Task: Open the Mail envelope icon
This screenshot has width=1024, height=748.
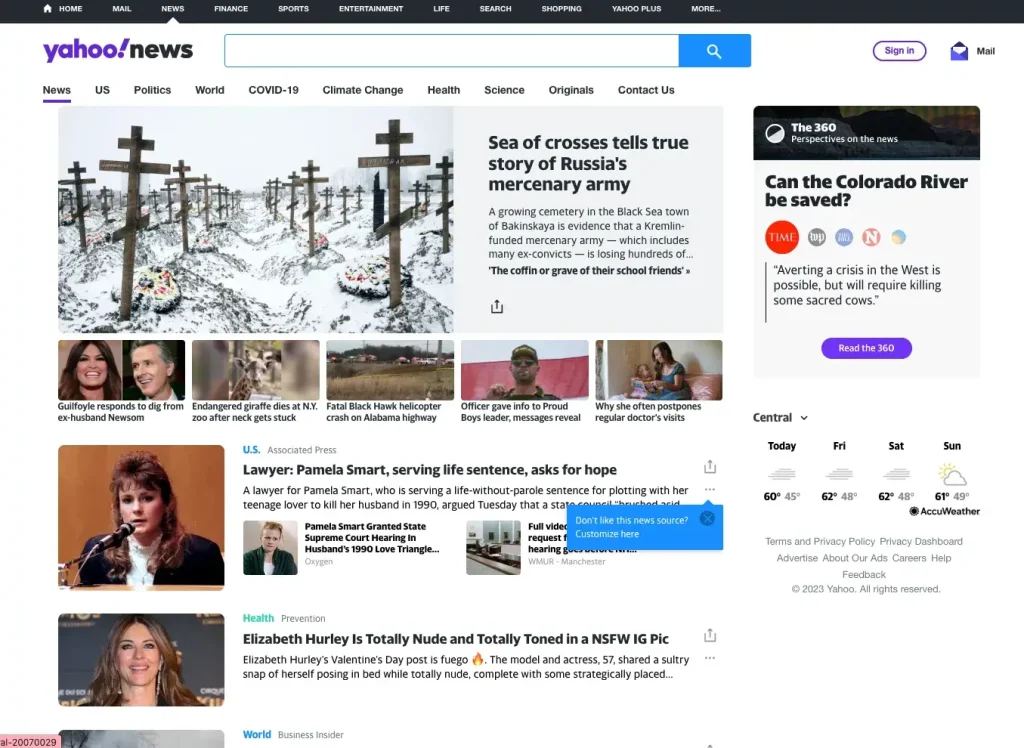Action: 959,51
